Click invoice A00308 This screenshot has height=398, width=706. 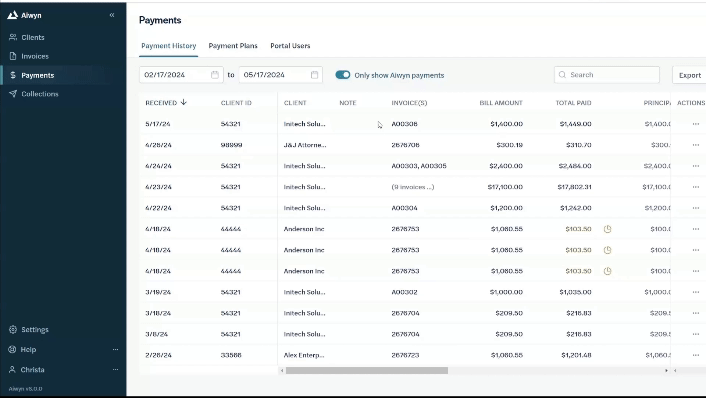coord(404,124)
